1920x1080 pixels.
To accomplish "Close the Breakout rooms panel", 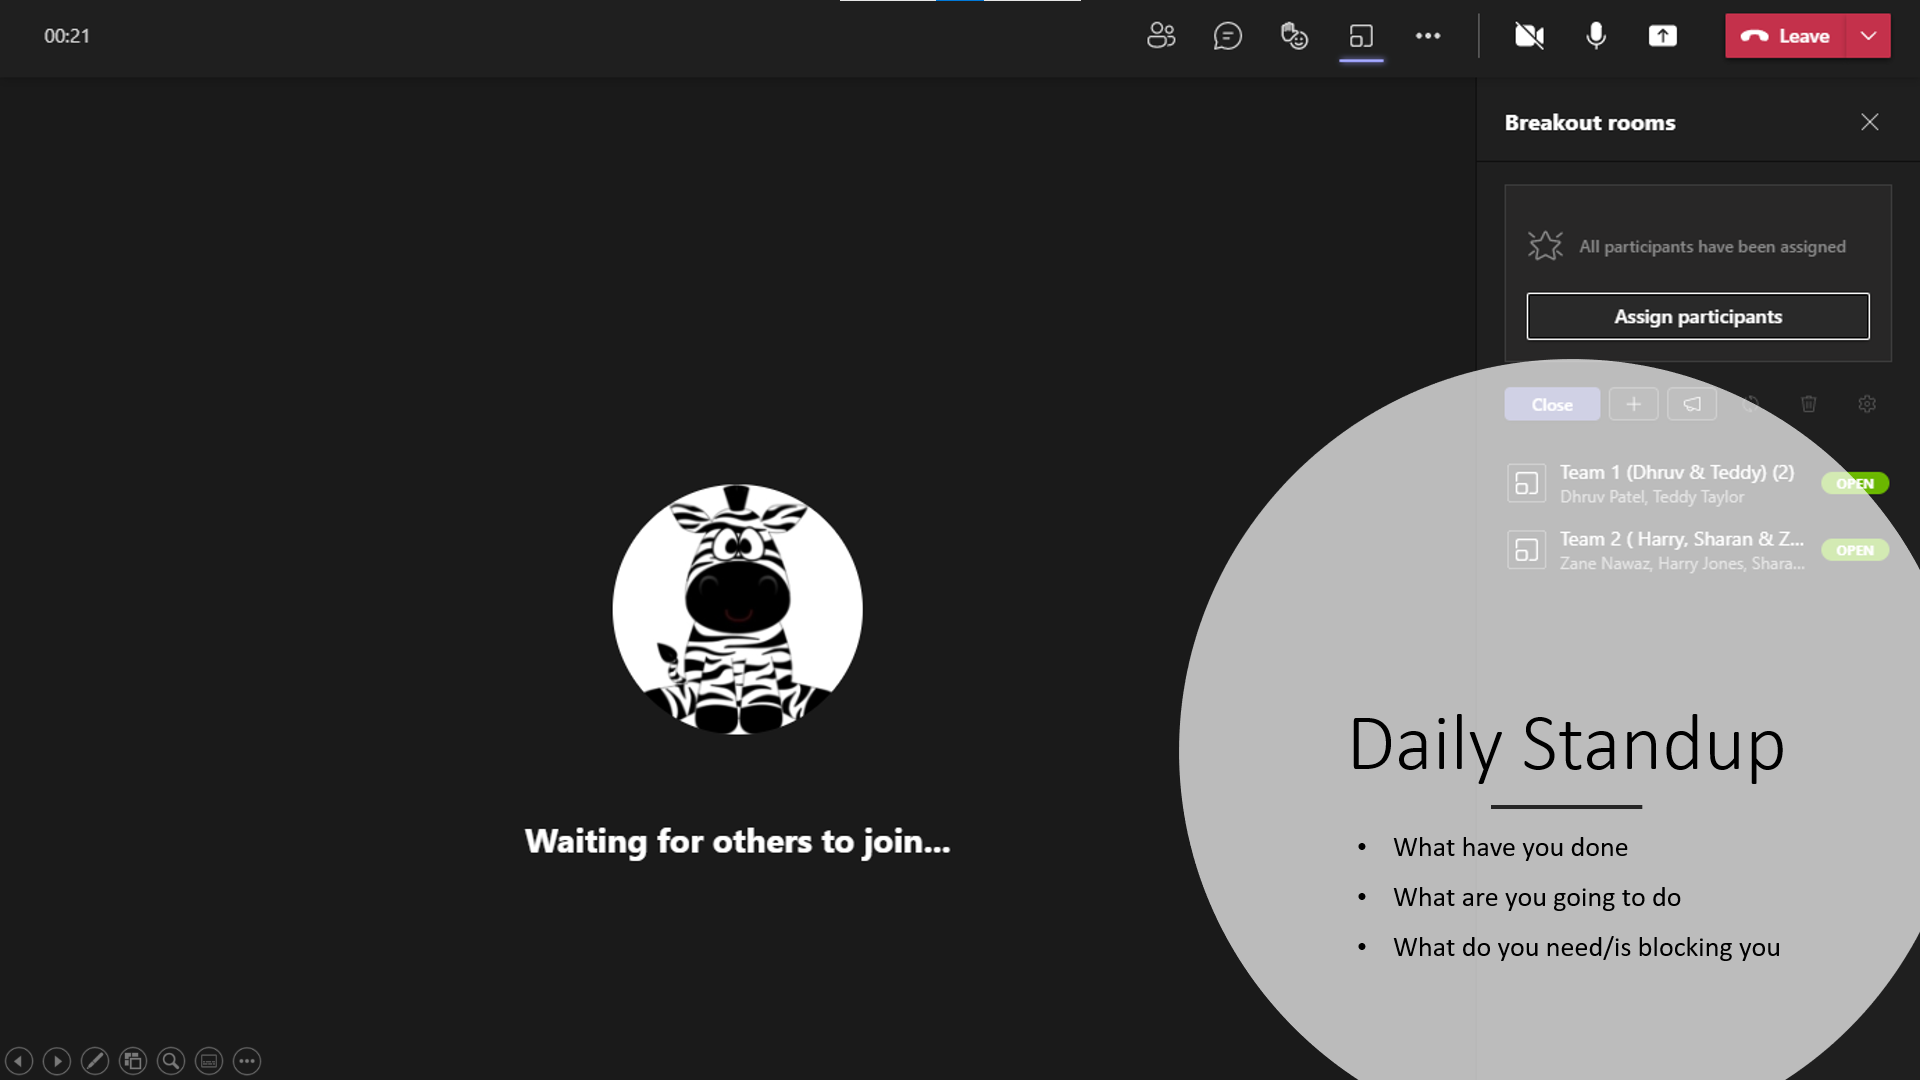I will [1869, 122].
